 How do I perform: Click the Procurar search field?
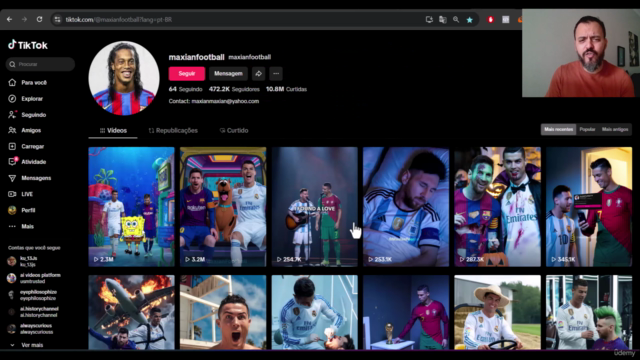[40, 64]
